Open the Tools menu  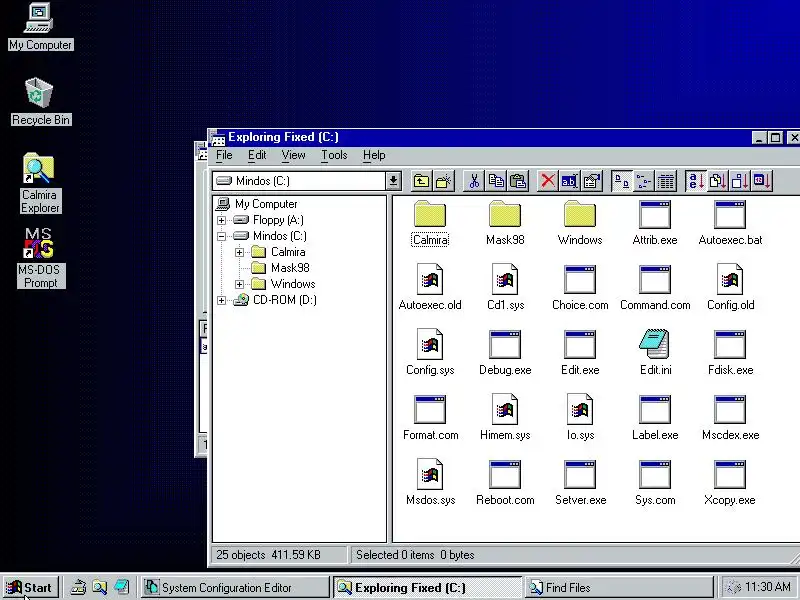click(334, 155)
